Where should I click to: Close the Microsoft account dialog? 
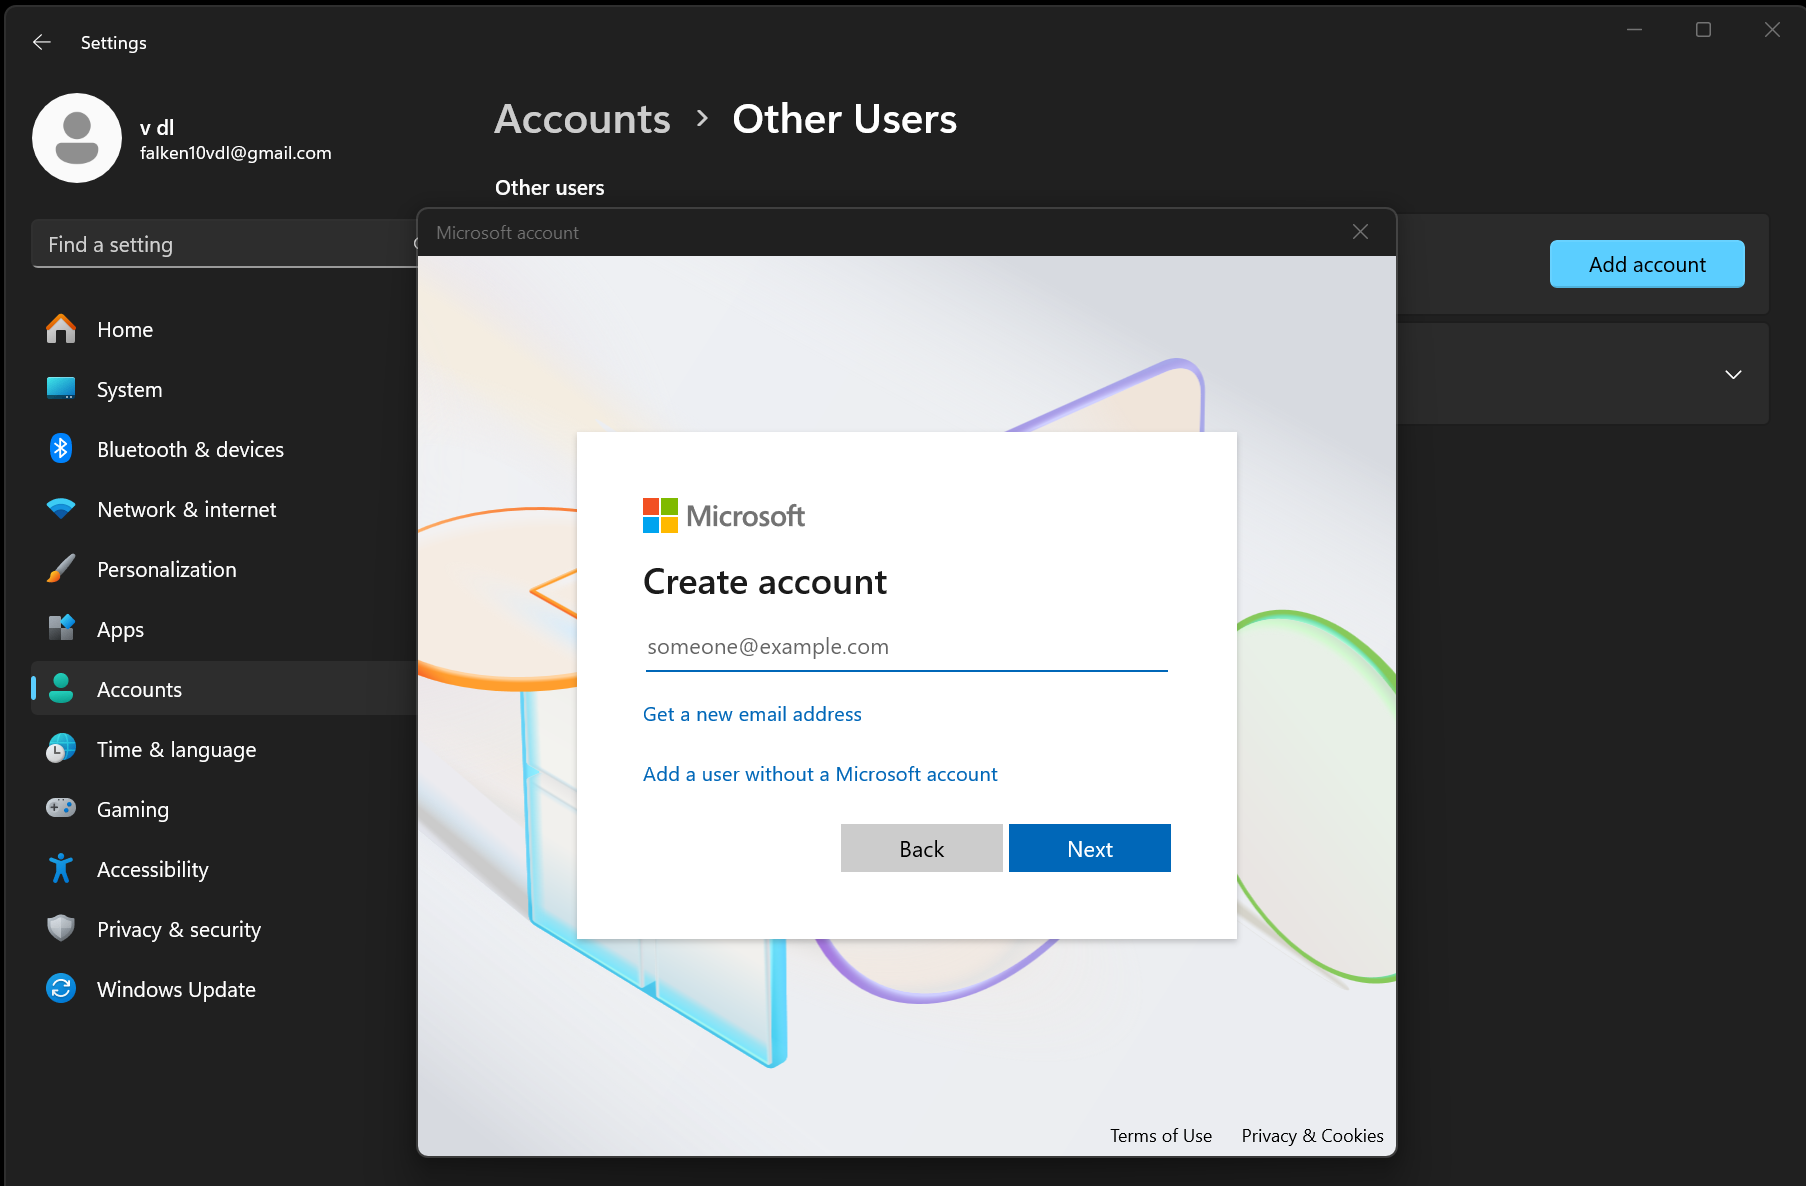coord(1360,232)
